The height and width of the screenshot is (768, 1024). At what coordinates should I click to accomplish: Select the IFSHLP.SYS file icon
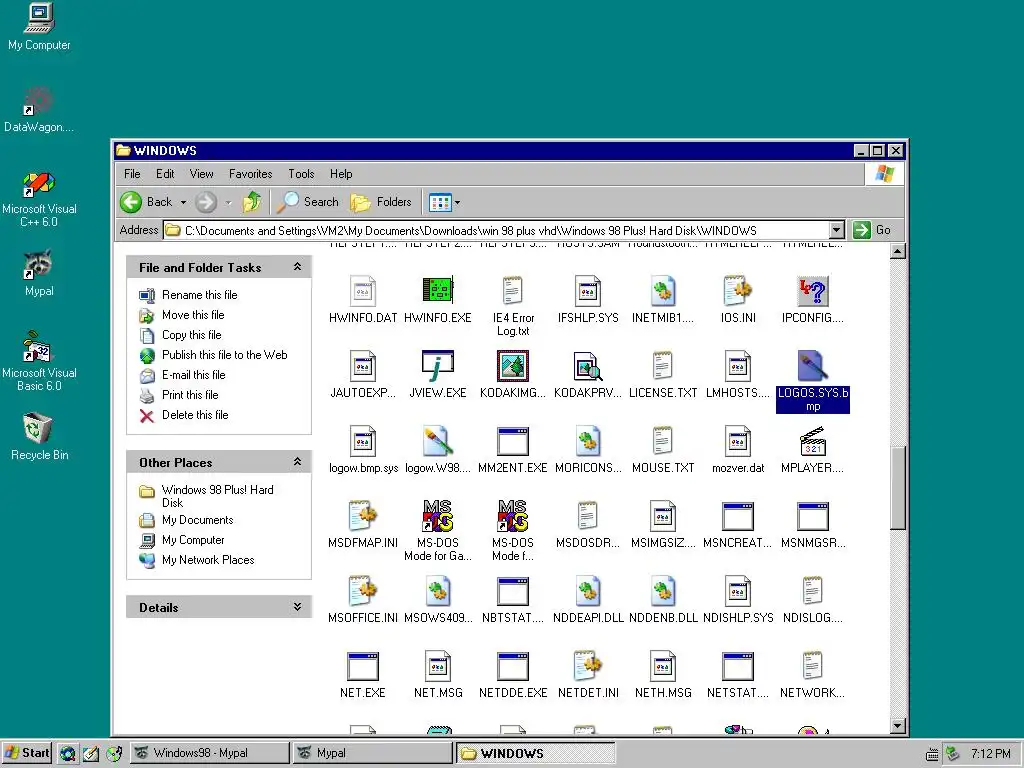pos(588,290)
